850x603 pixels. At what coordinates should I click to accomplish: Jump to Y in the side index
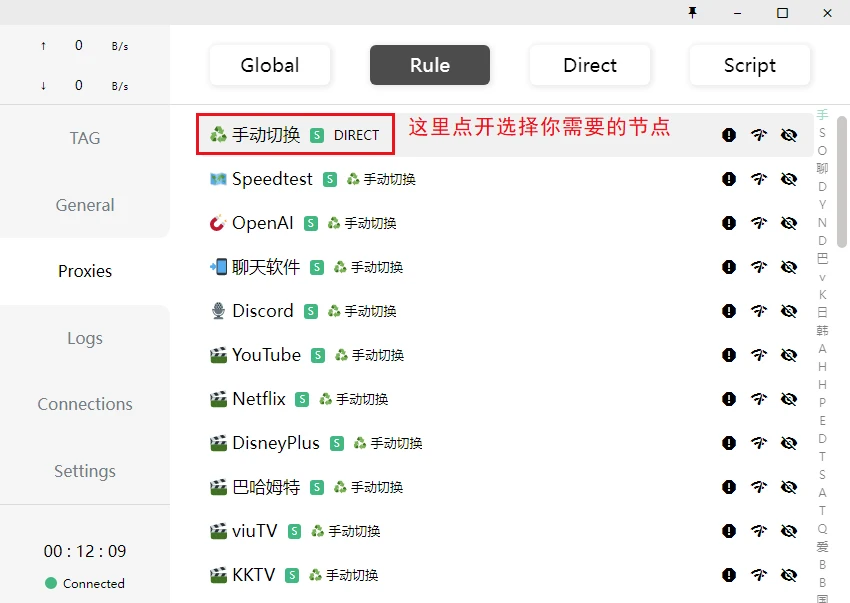point(822,204)
